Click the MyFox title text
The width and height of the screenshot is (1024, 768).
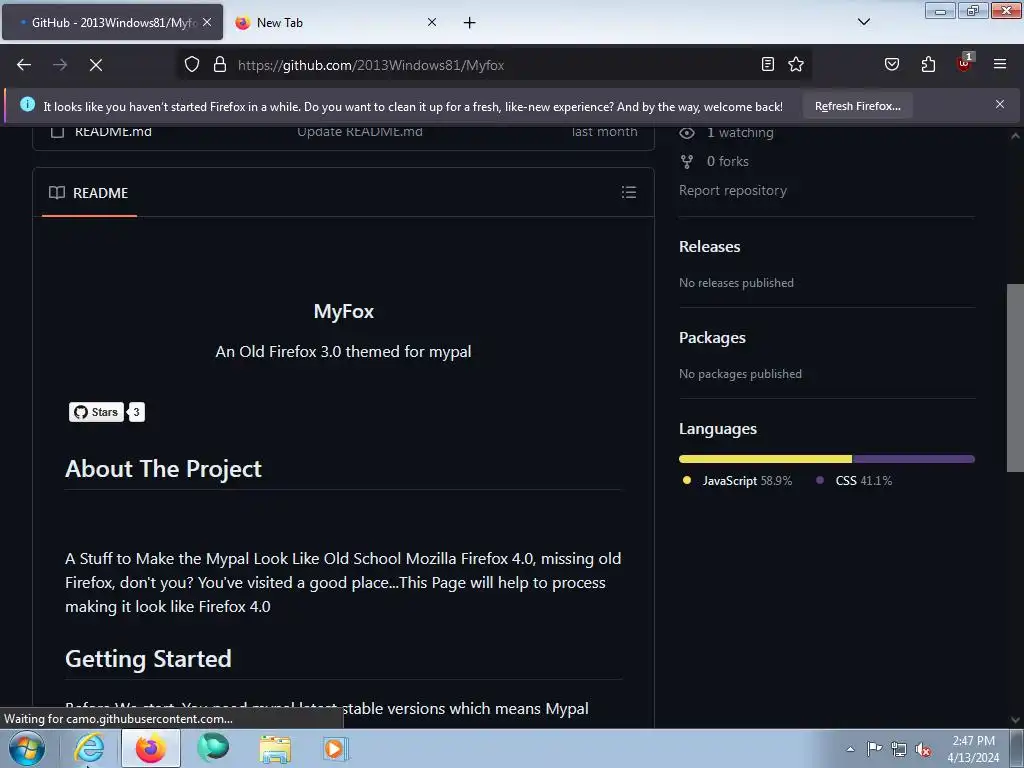[x=344, y=311]
